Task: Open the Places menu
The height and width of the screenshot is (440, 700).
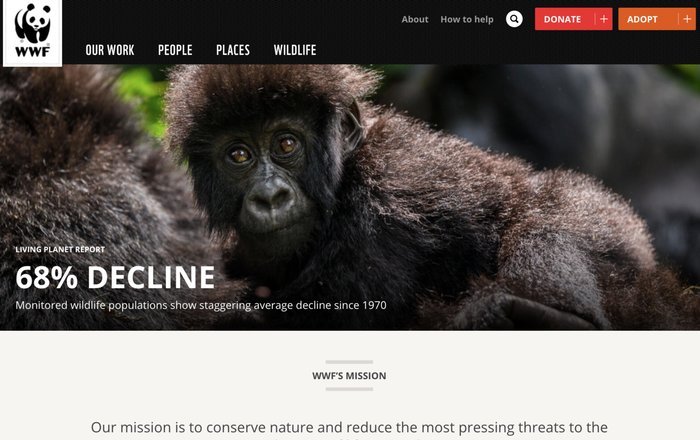Action: [x=233, y=50]
